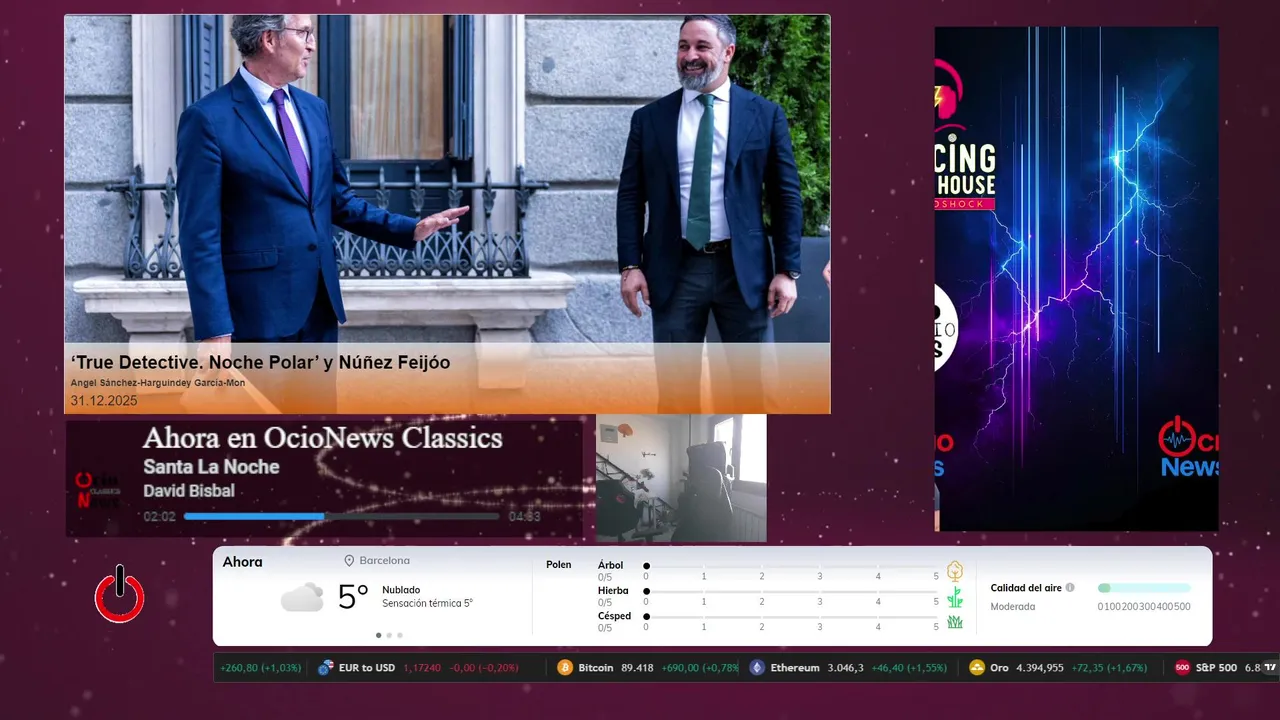Click the artist name 'David Bisbal'

pos(189,491)
